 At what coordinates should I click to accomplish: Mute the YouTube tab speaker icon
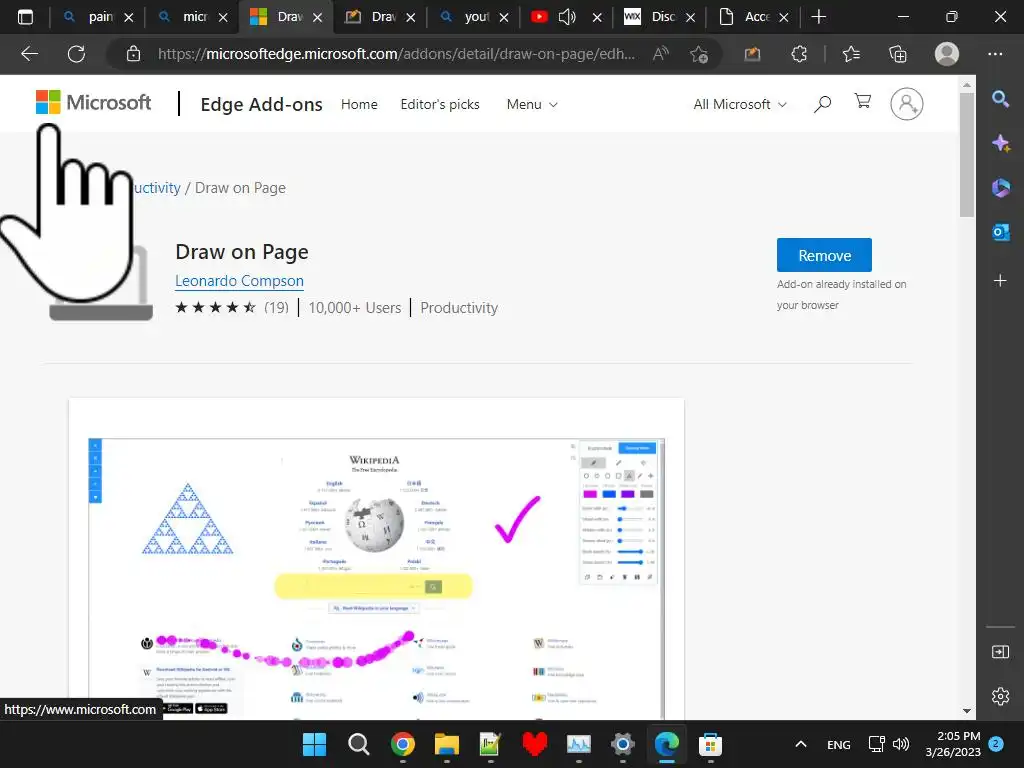coord(568,17)
